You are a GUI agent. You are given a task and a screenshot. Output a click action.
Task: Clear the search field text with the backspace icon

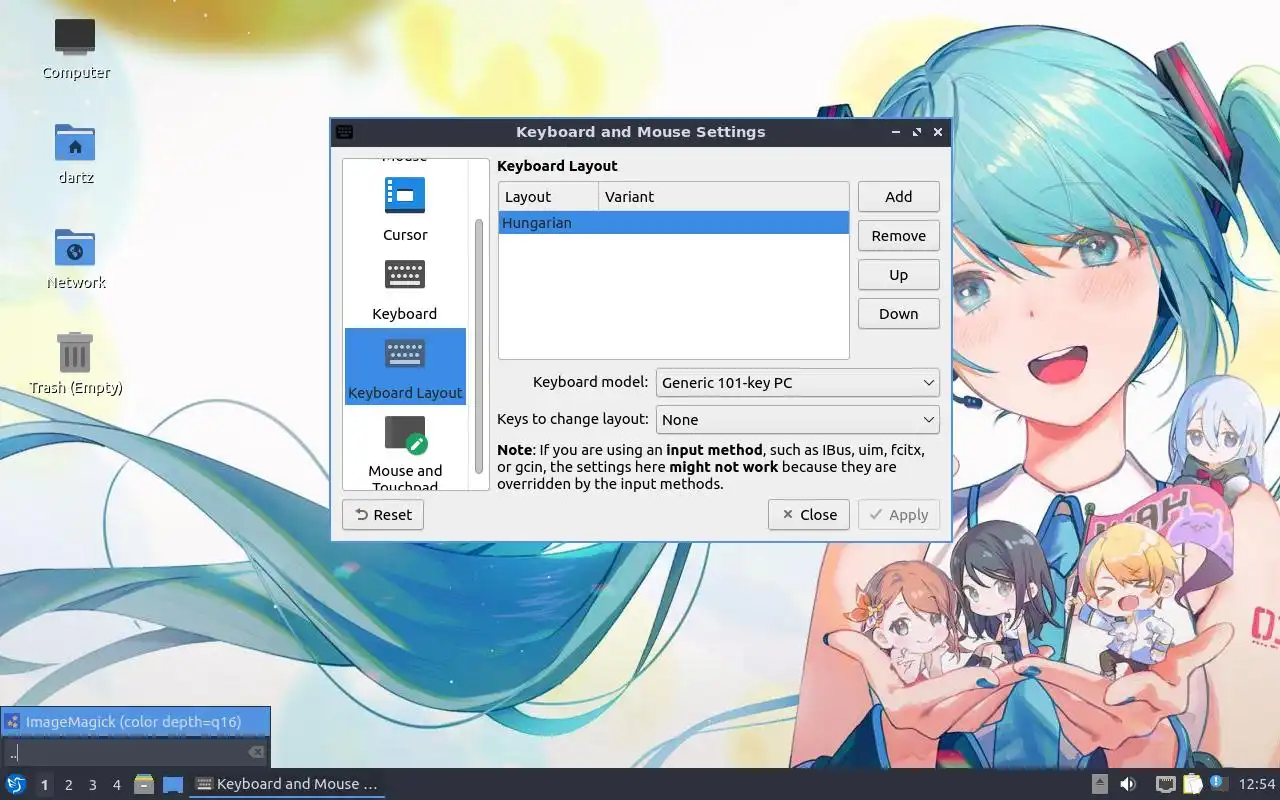coord(256,752)
